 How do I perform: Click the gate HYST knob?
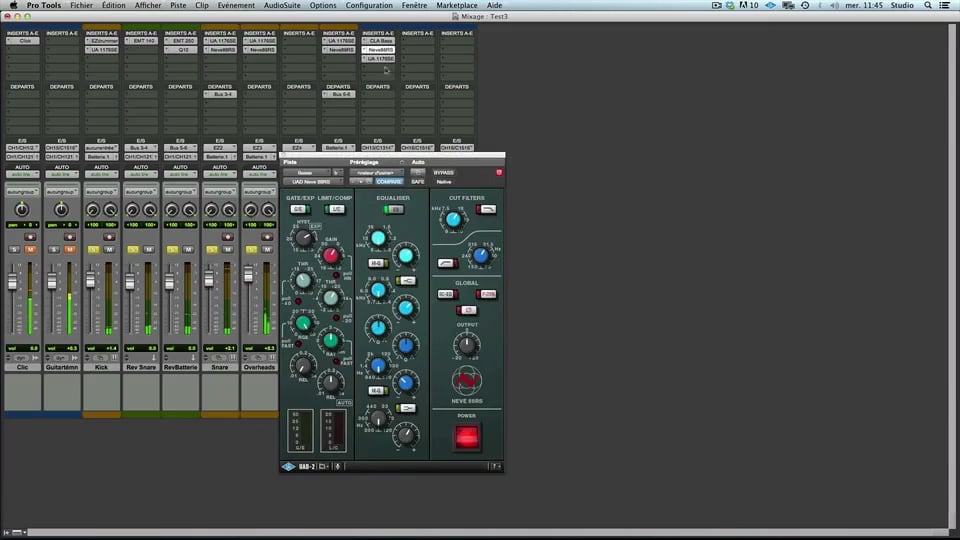click(x=303, y=238)
